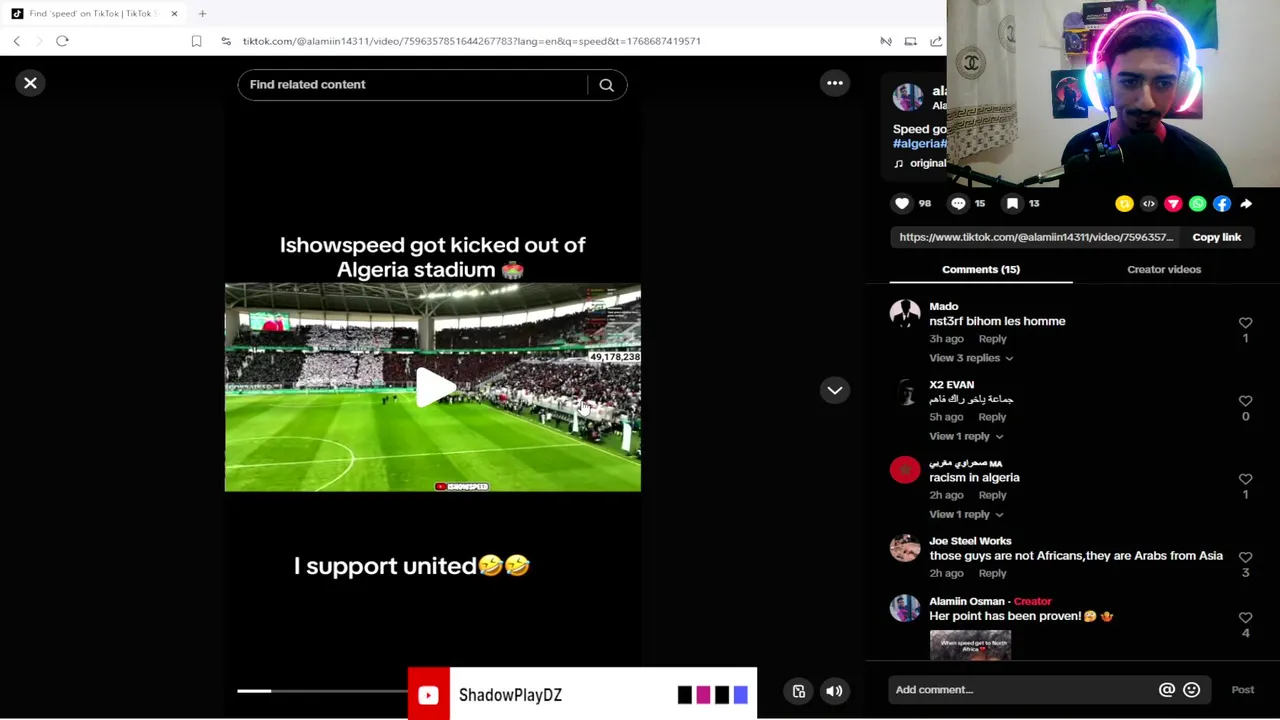Click the embed code icon
The width and height of the screenshot is (1280, 720).
click(x=1149, y=204)
